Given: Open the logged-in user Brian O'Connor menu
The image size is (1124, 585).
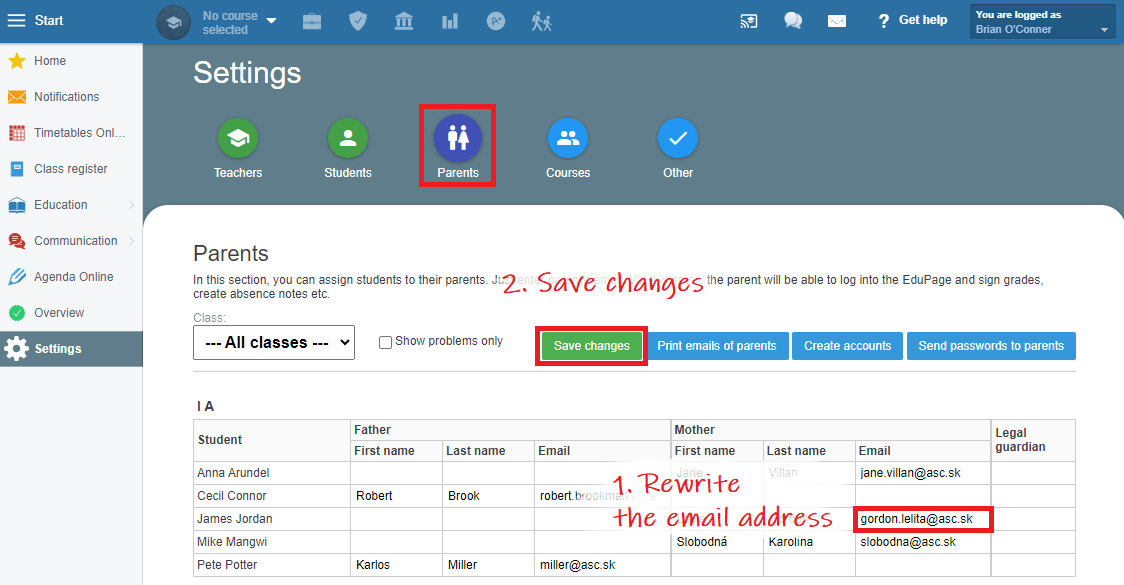Looking at the screenshot, I should coord(1042,22).
